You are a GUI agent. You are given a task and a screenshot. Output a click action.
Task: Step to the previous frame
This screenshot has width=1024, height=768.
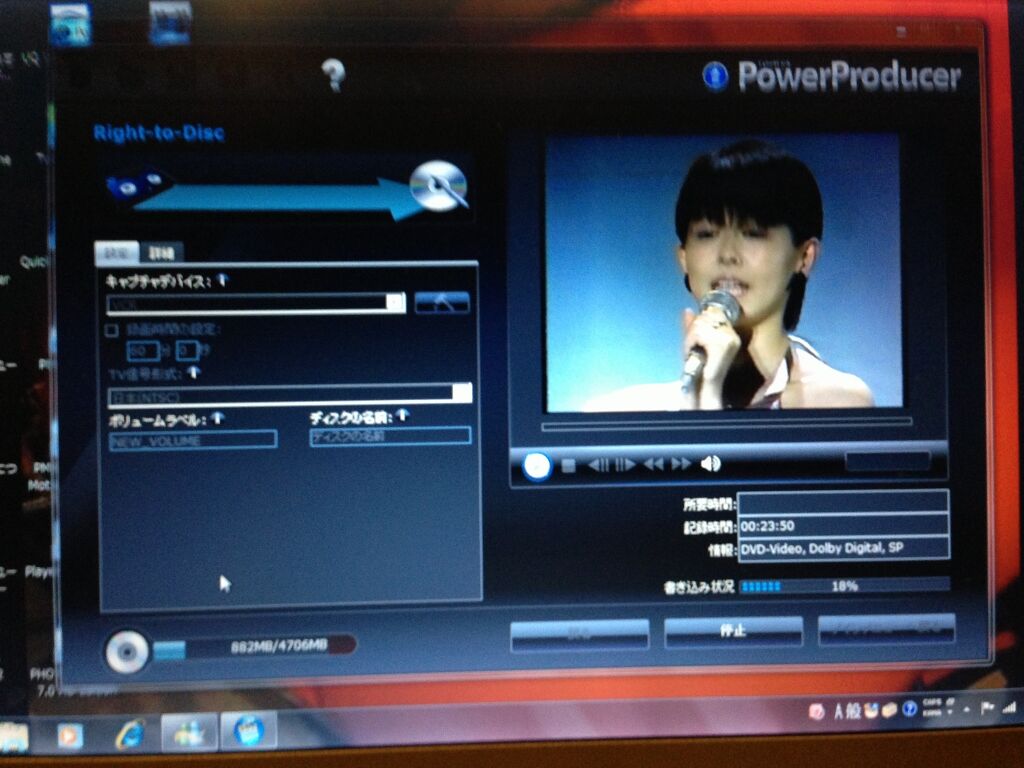tap(598, 464)
